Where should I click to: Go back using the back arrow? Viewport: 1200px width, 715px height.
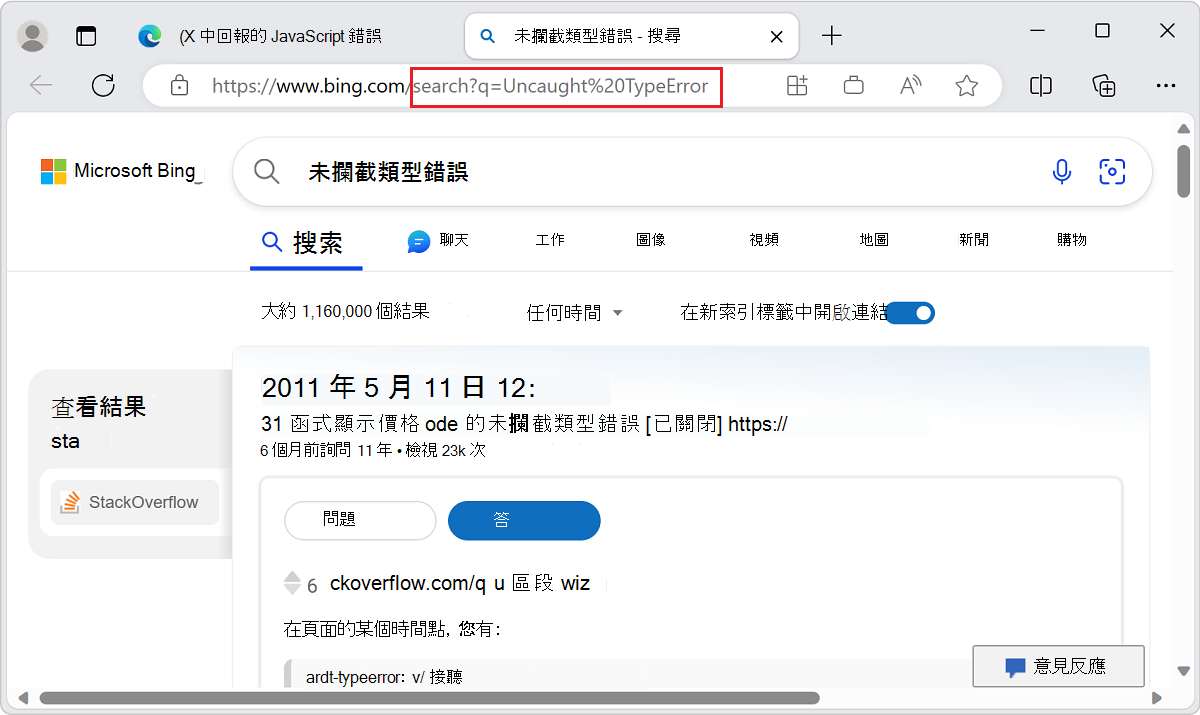41,85
